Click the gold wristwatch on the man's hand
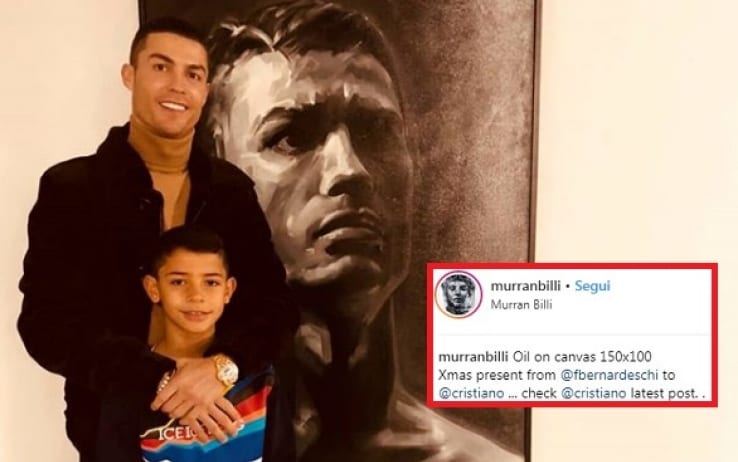This screenshot has height=462, width=738. pyautogui.click(x=225, y=371)
